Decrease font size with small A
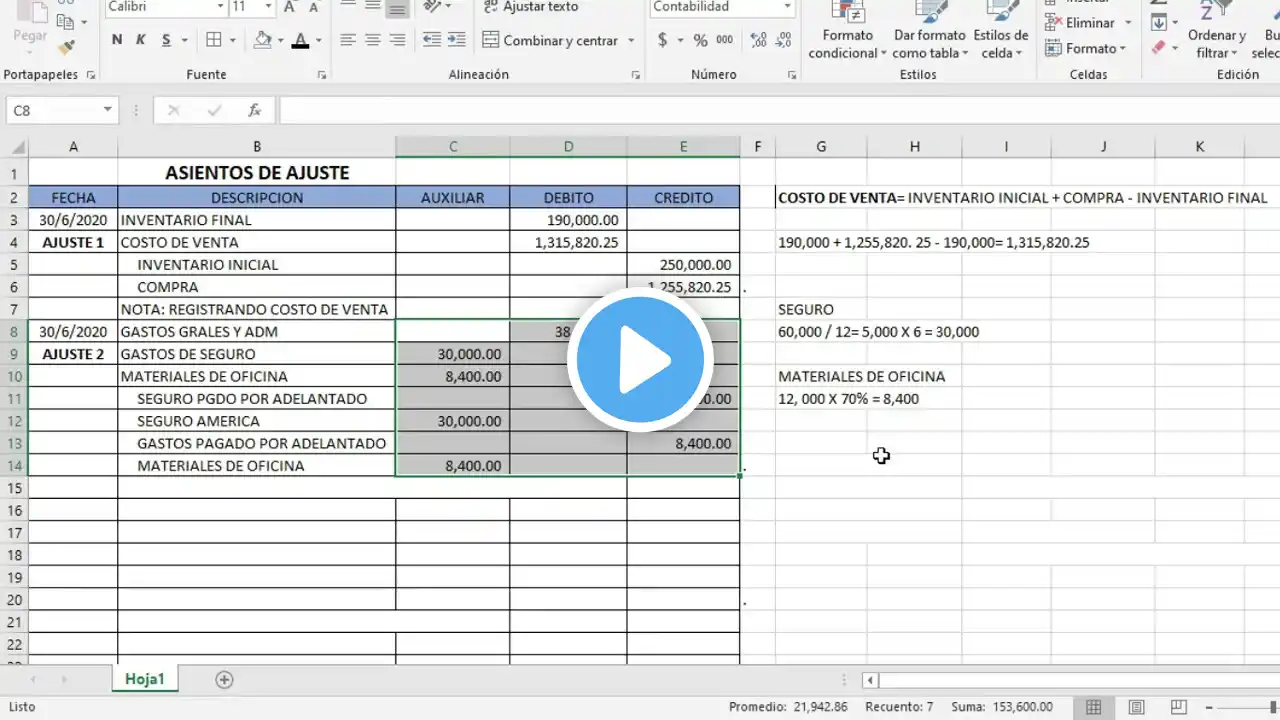1280x720 pixels. [x=314, y=7]
